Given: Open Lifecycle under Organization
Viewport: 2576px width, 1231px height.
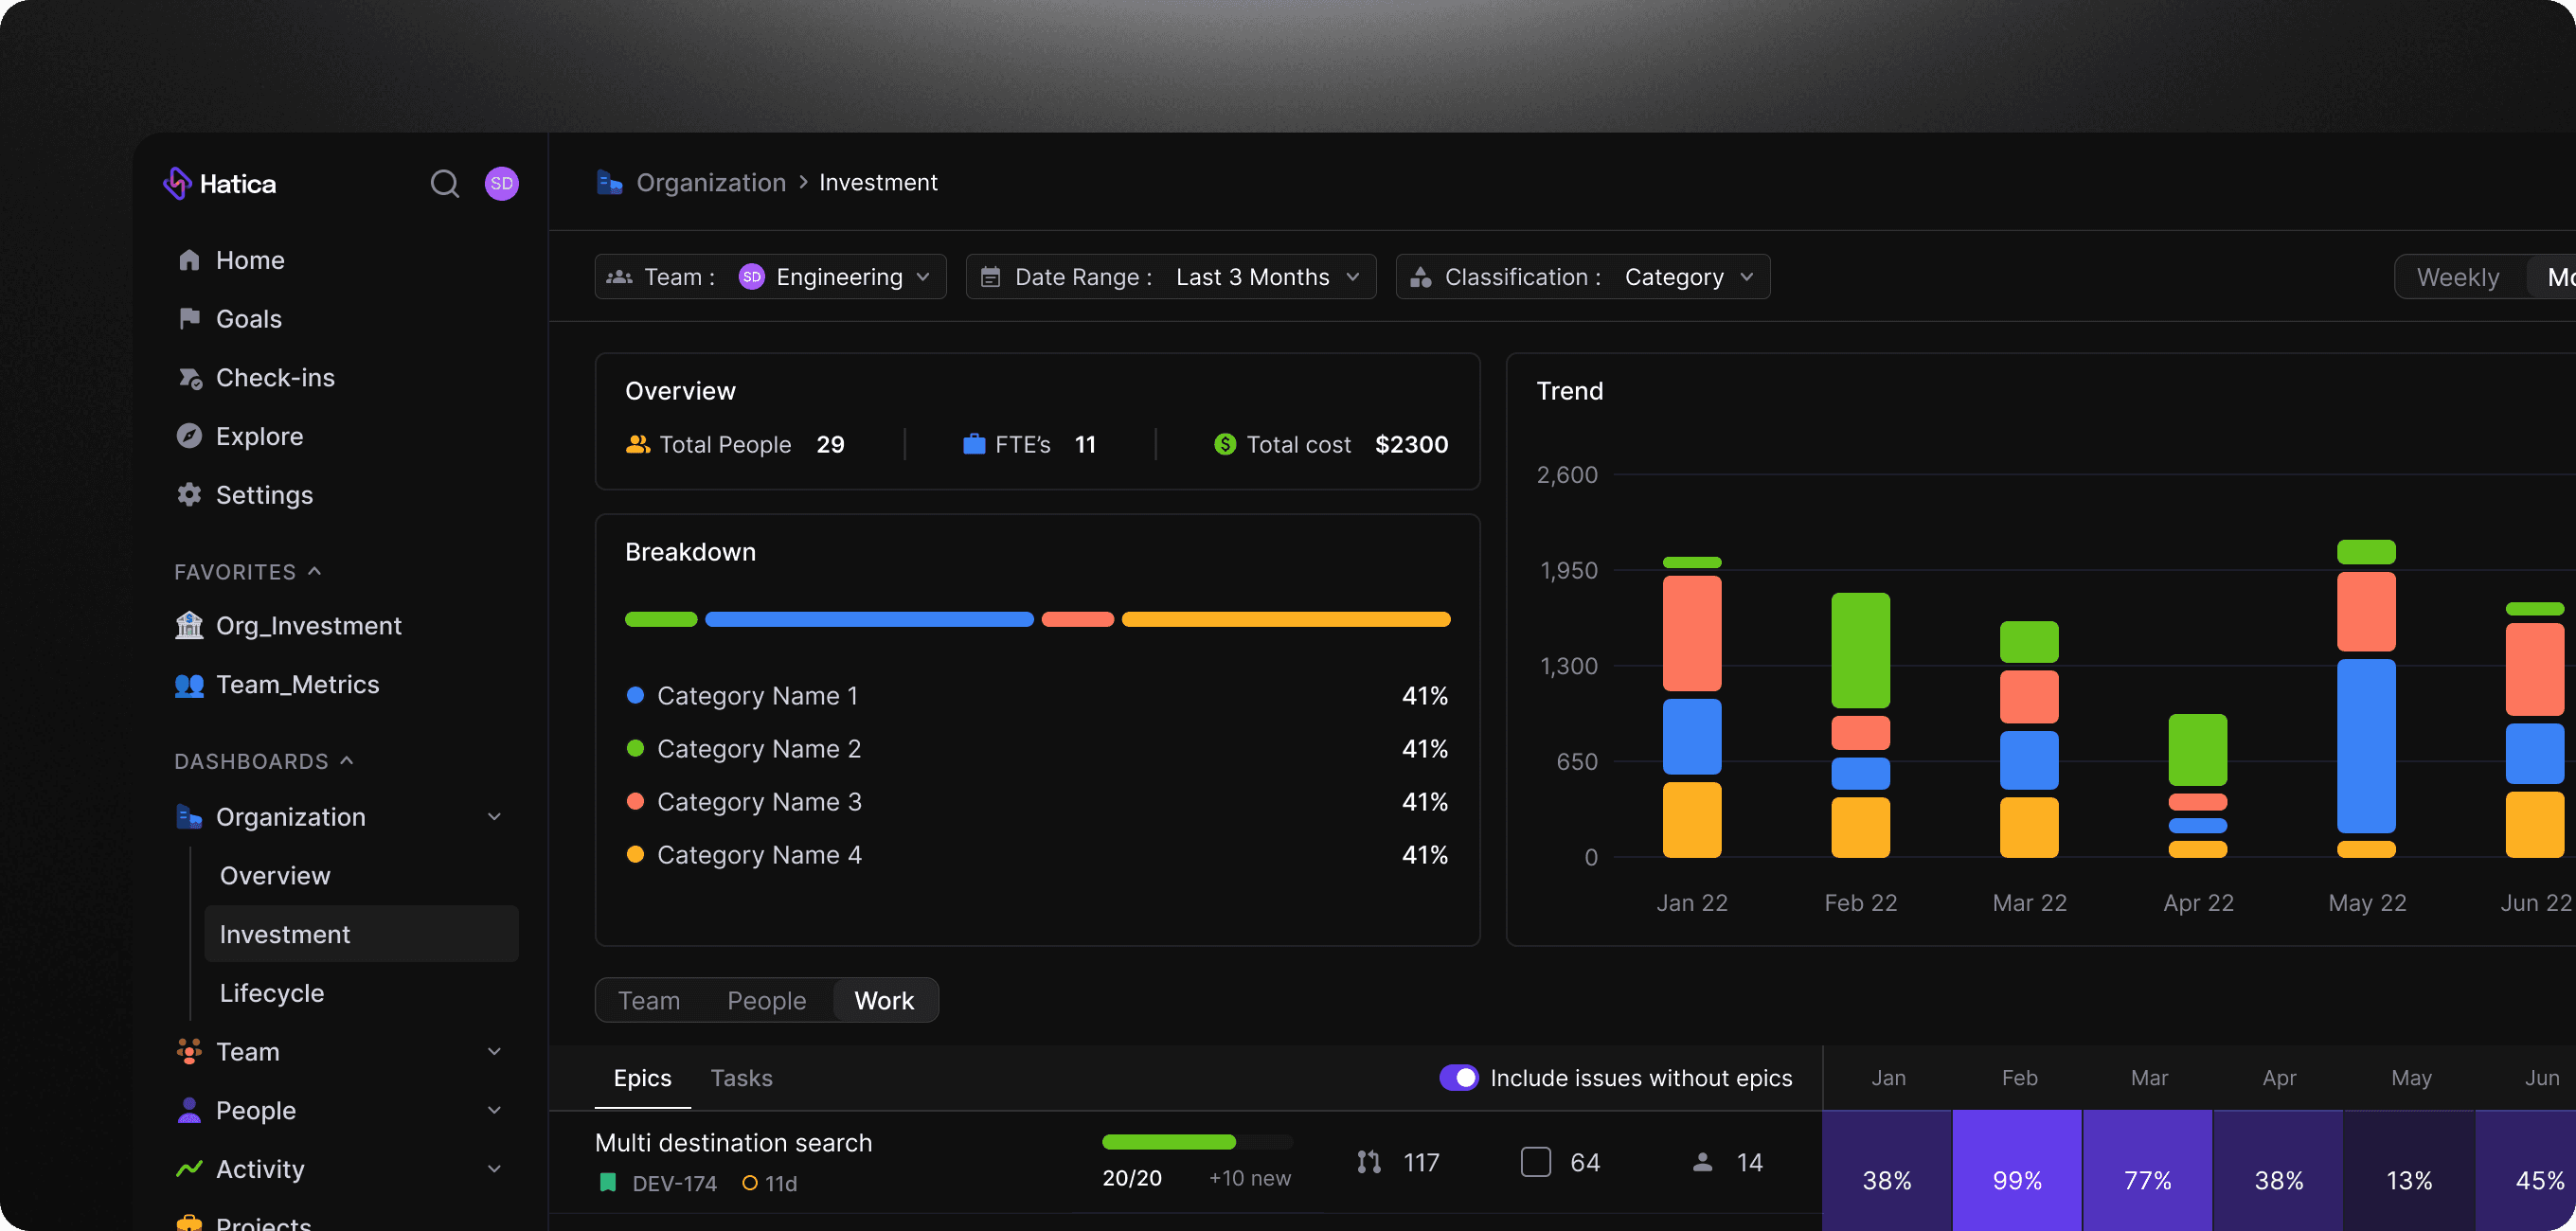Looking at the screenshot, I should (x=272, y=993).
